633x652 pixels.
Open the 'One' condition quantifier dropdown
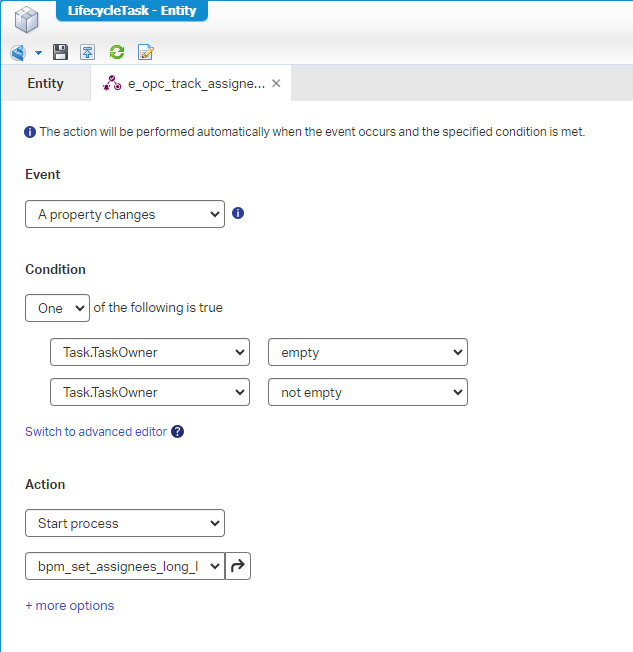[57, 308]
